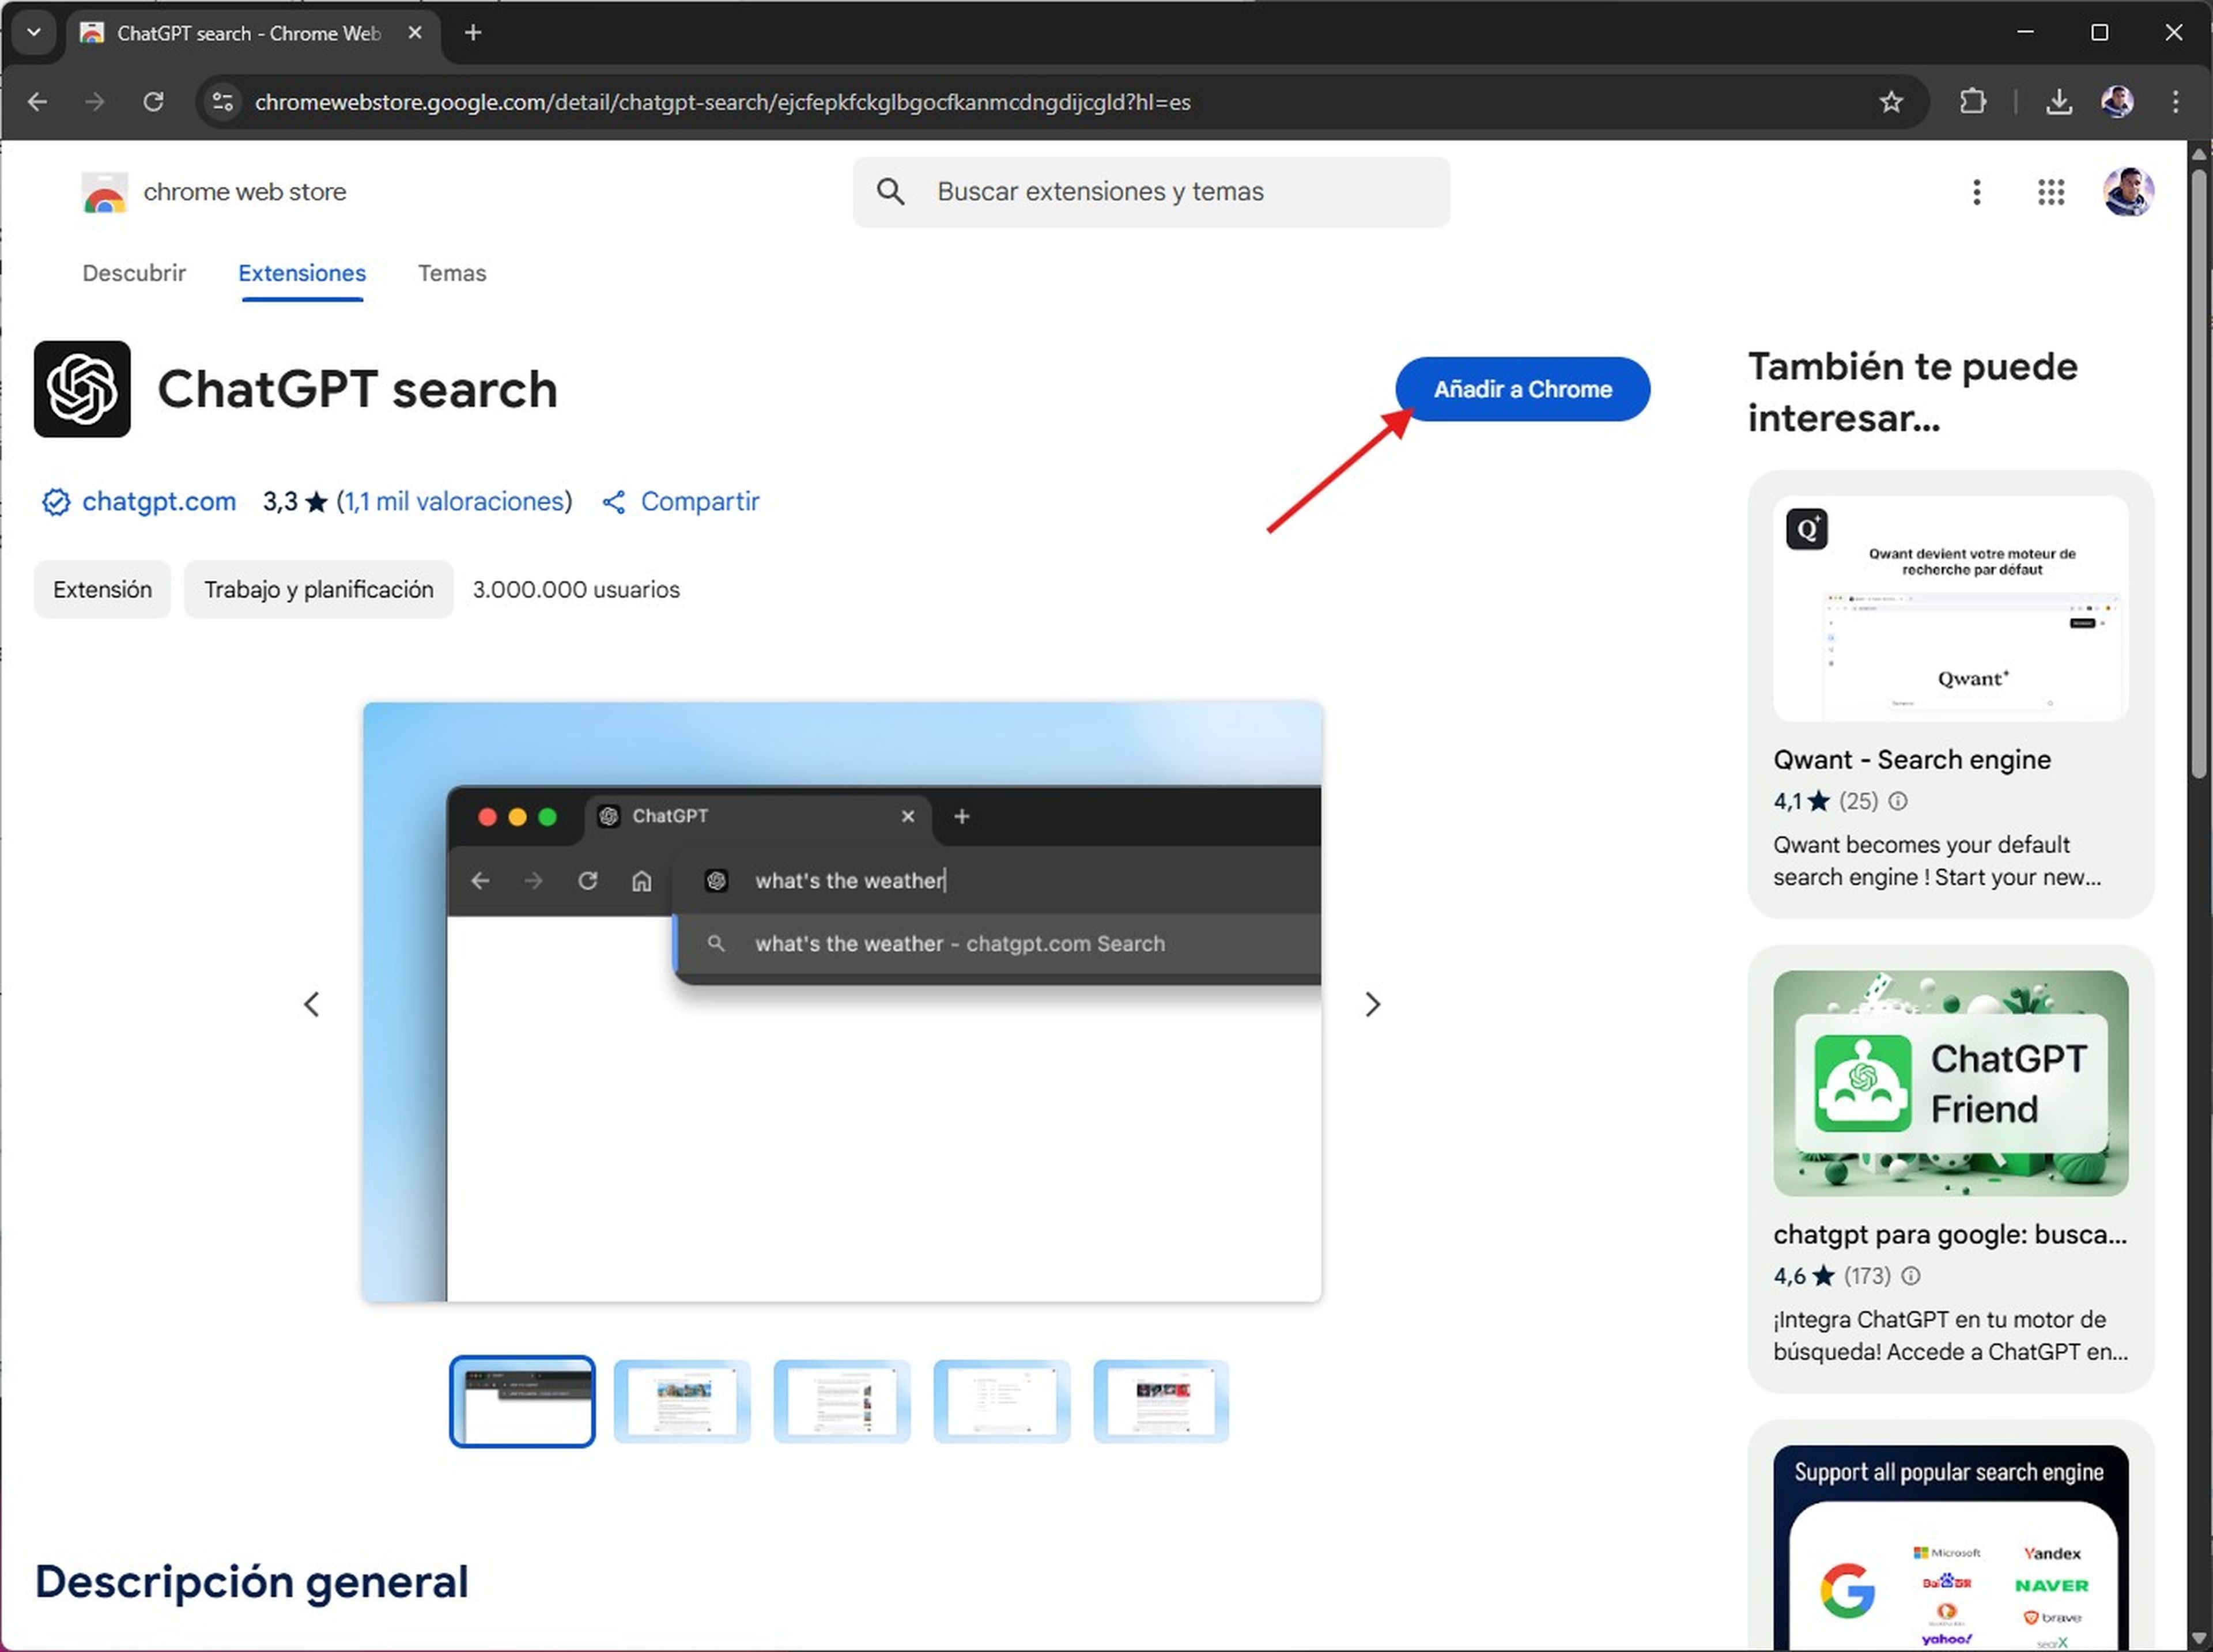
Task: Open Chrome downloads icon
Action: pos(2058,101)
